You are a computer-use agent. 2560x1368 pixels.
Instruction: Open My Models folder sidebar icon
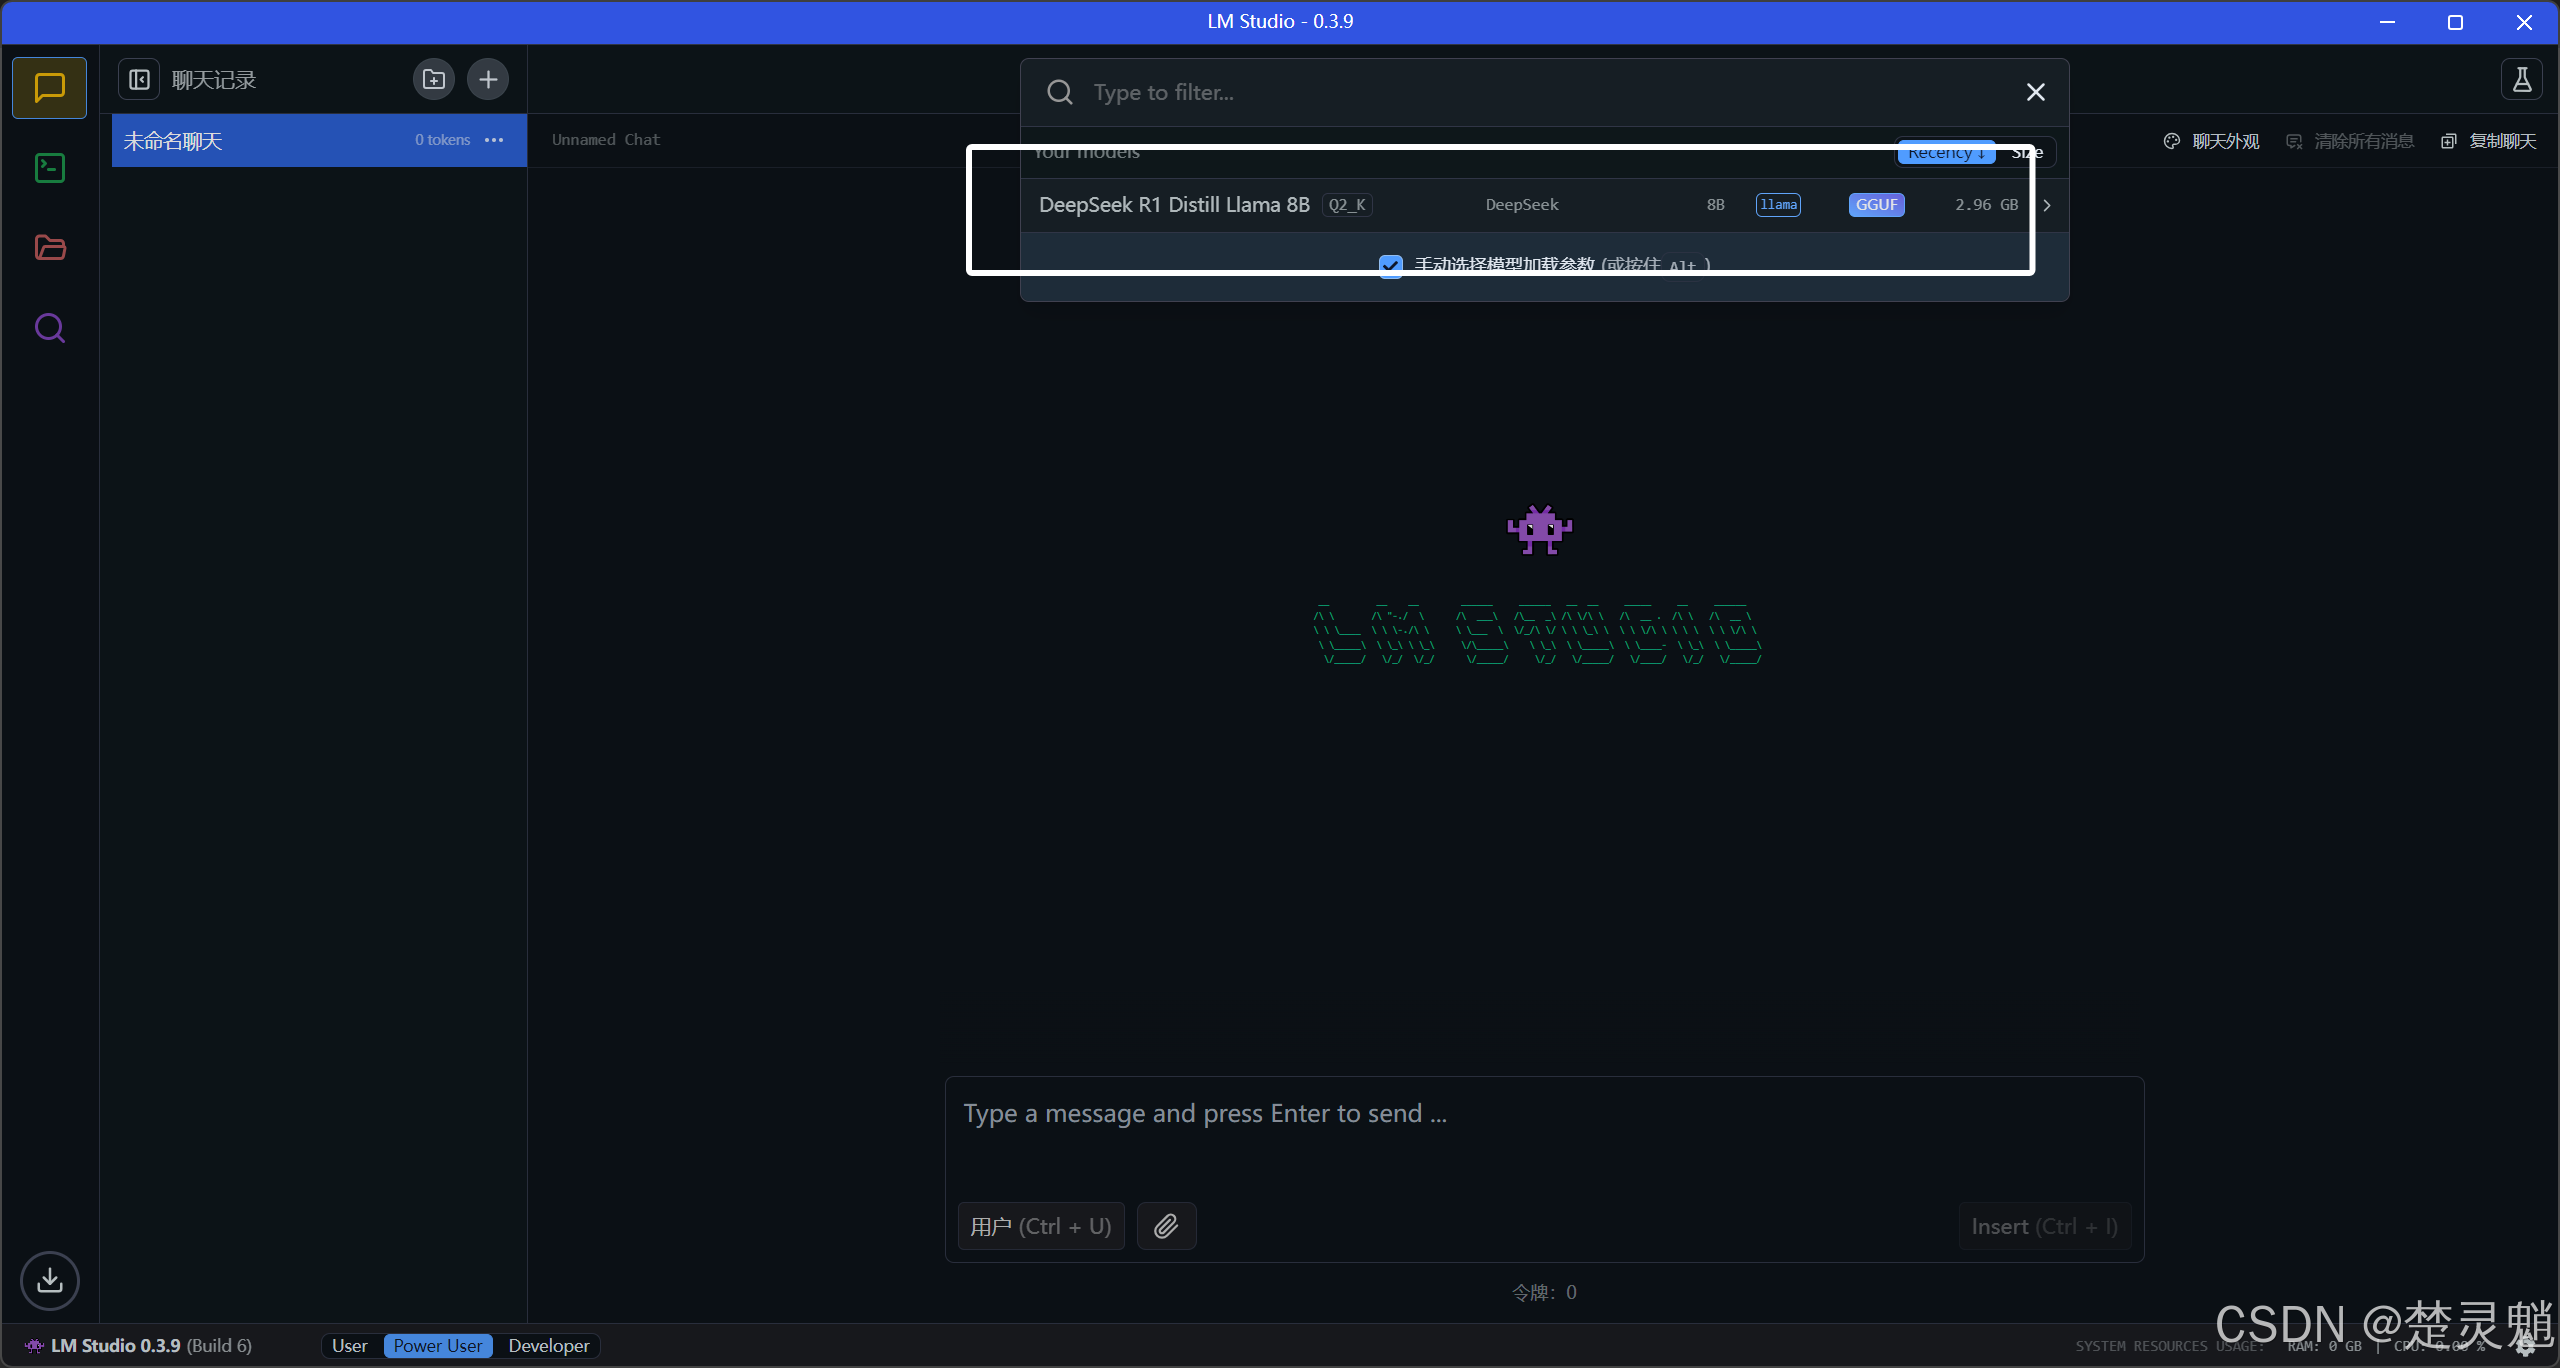coord(49,248)
